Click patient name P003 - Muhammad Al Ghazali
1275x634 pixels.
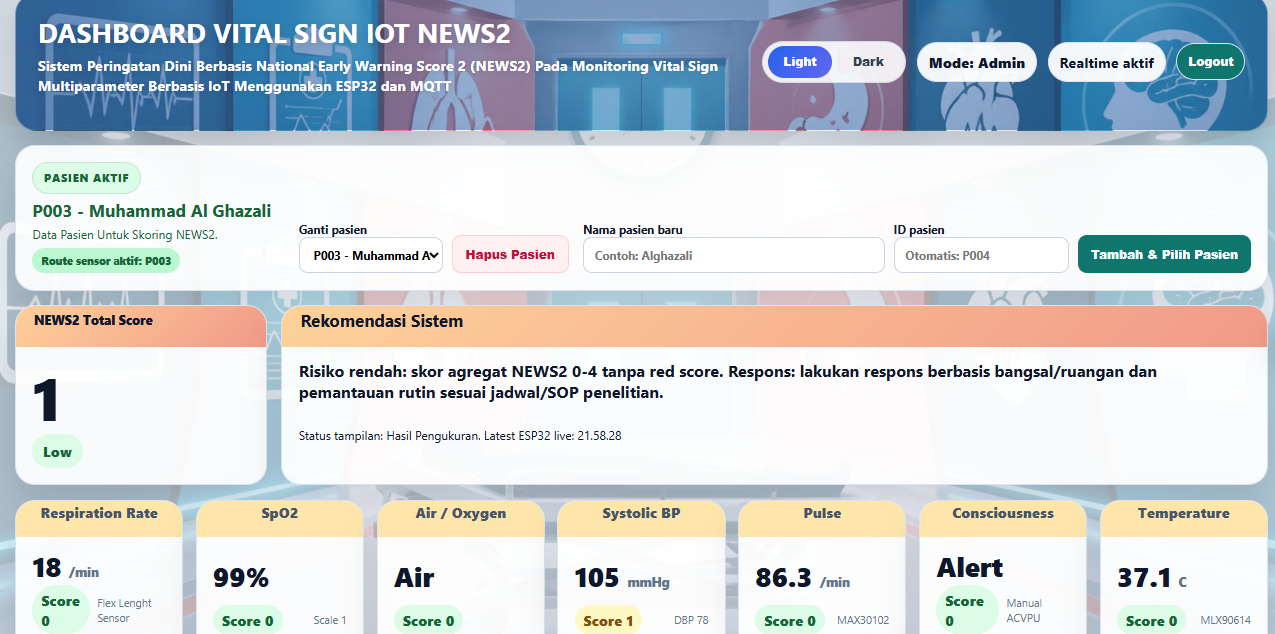[152, 211]
